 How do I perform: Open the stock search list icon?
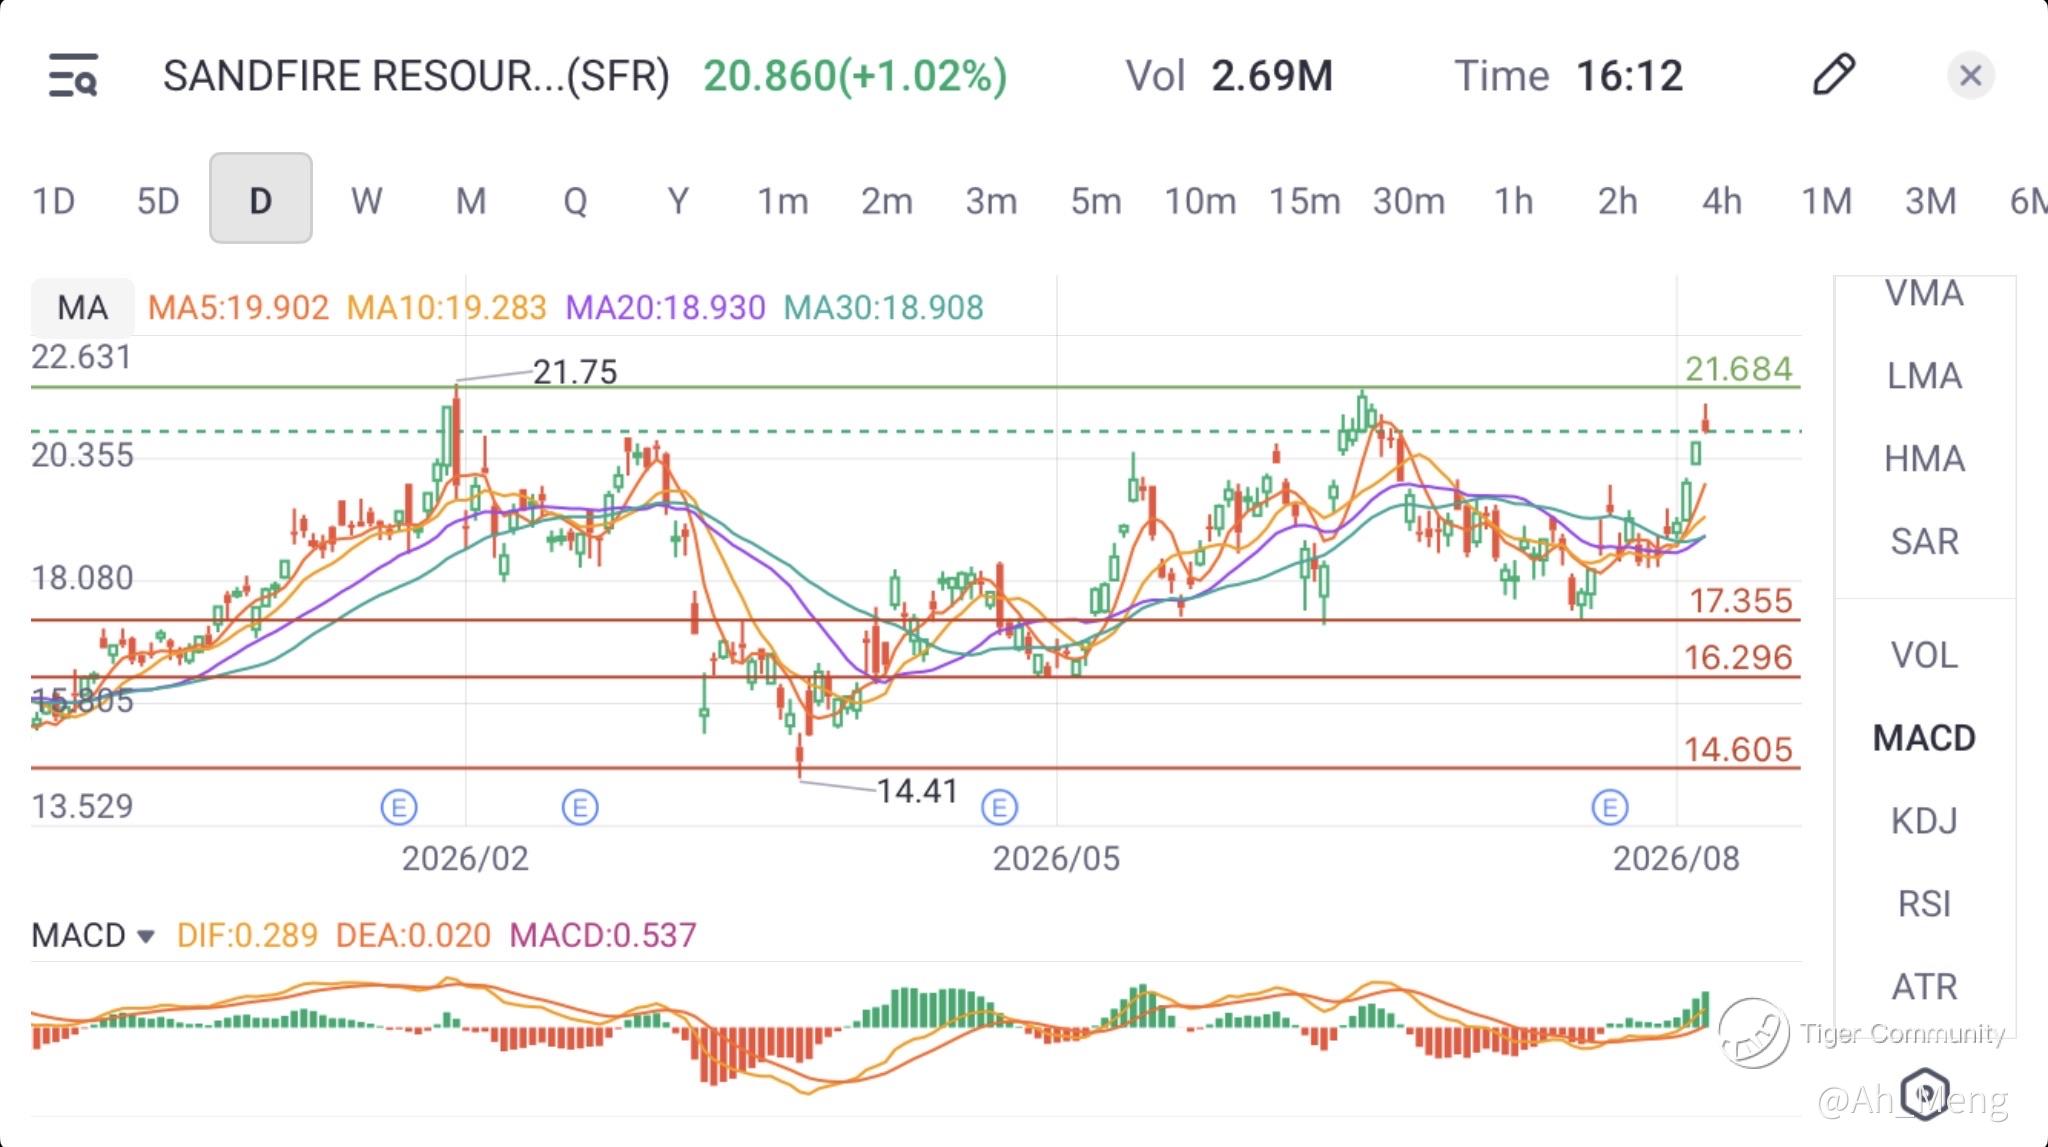[x=73, y=76]
